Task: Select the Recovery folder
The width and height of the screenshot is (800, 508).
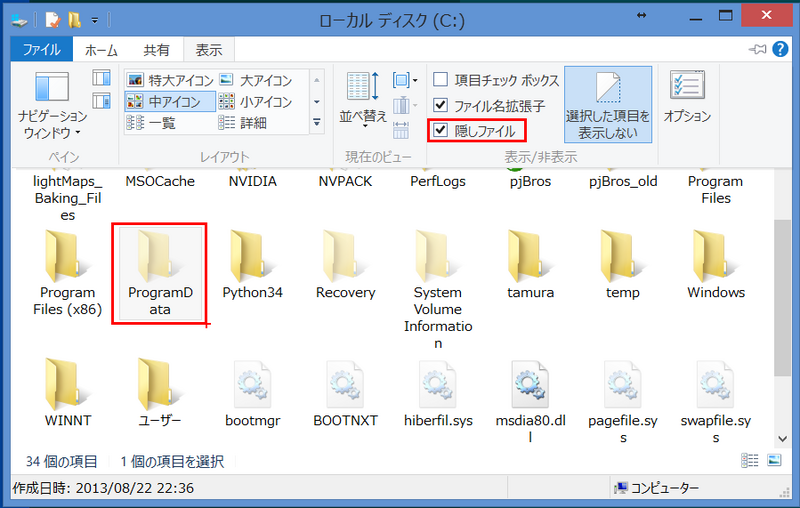Action: (345, 265)
